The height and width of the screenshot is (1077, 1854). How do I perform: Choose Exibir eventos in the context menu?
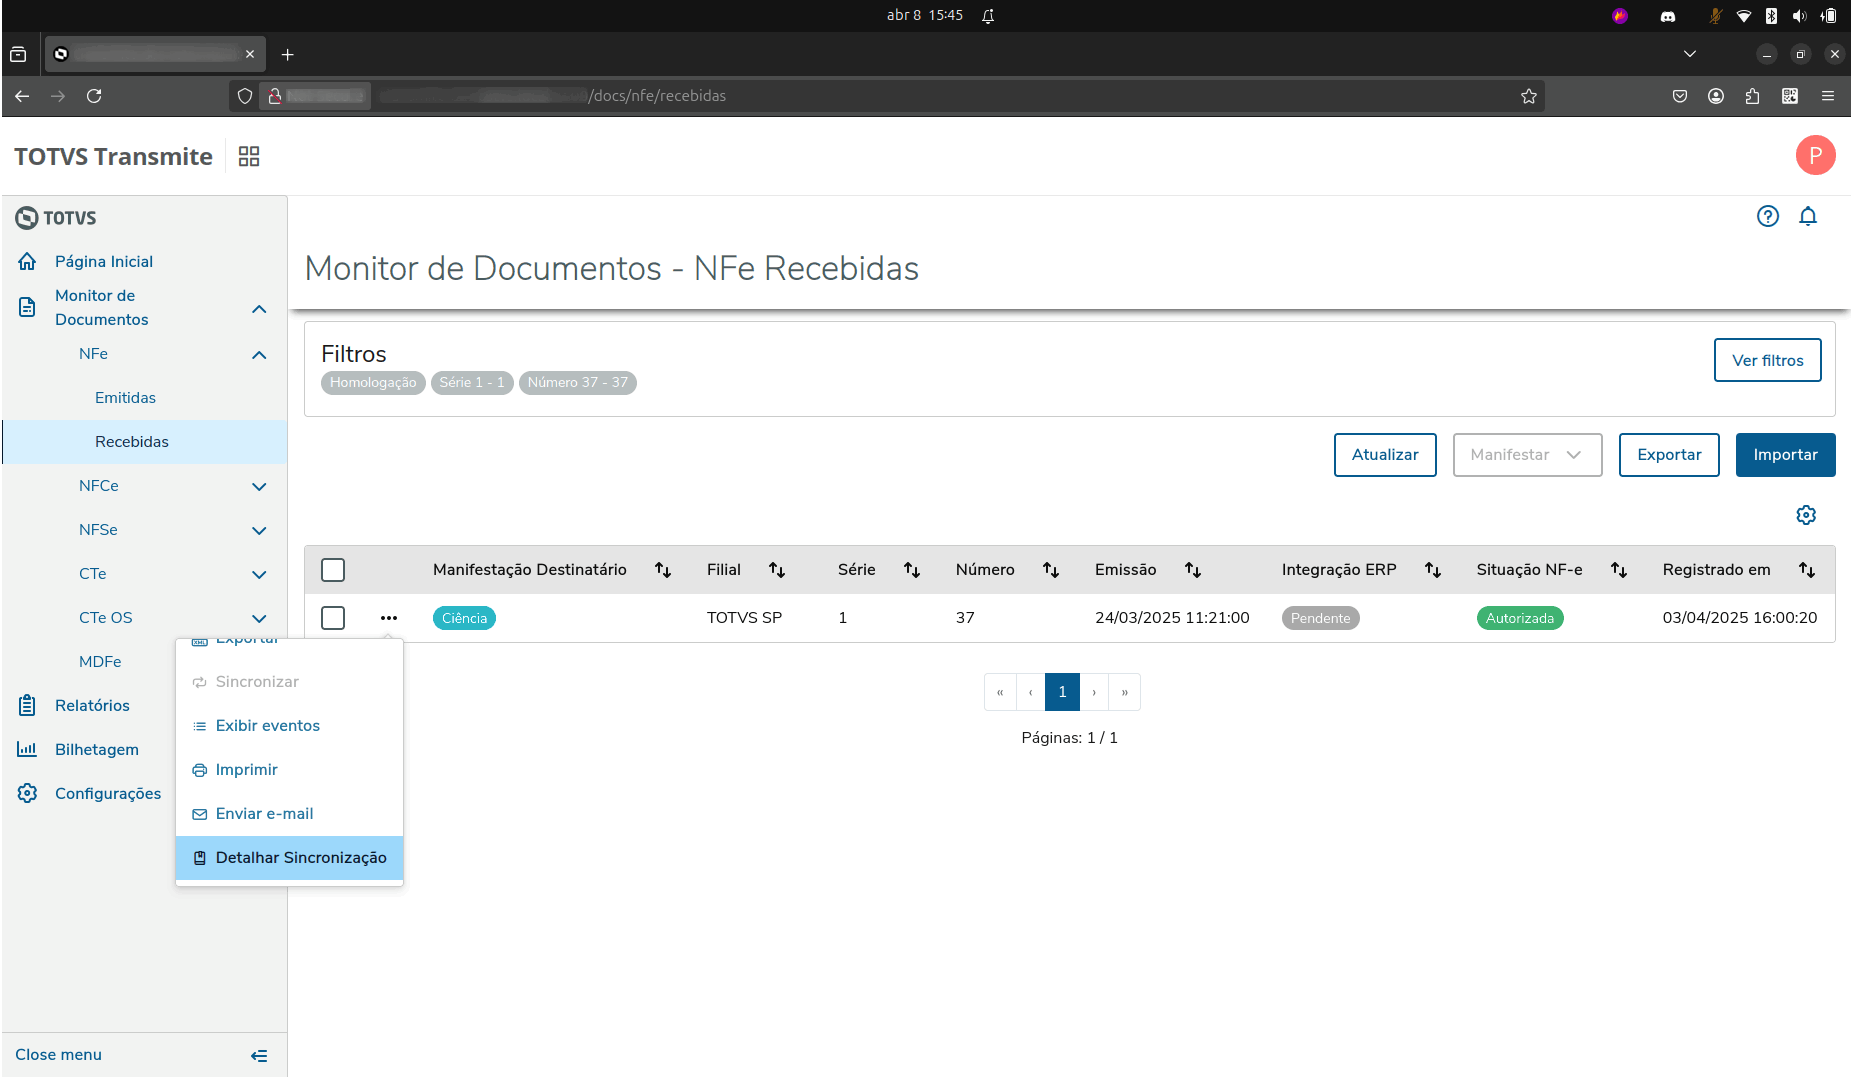(289, 726)
